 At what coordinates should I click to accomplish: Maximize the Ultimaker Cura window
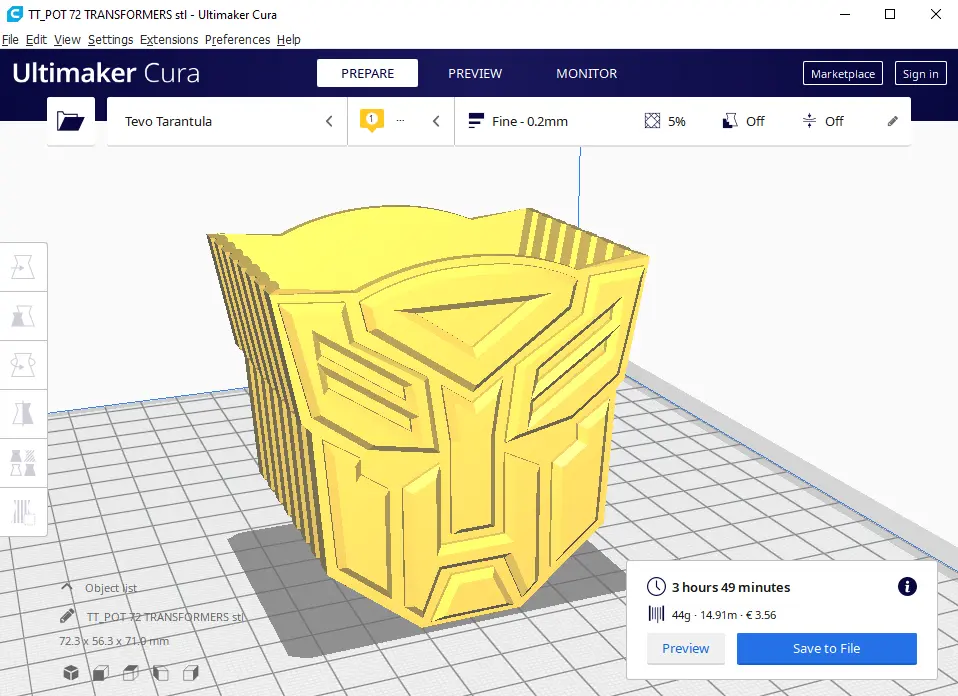click(890, 14)
